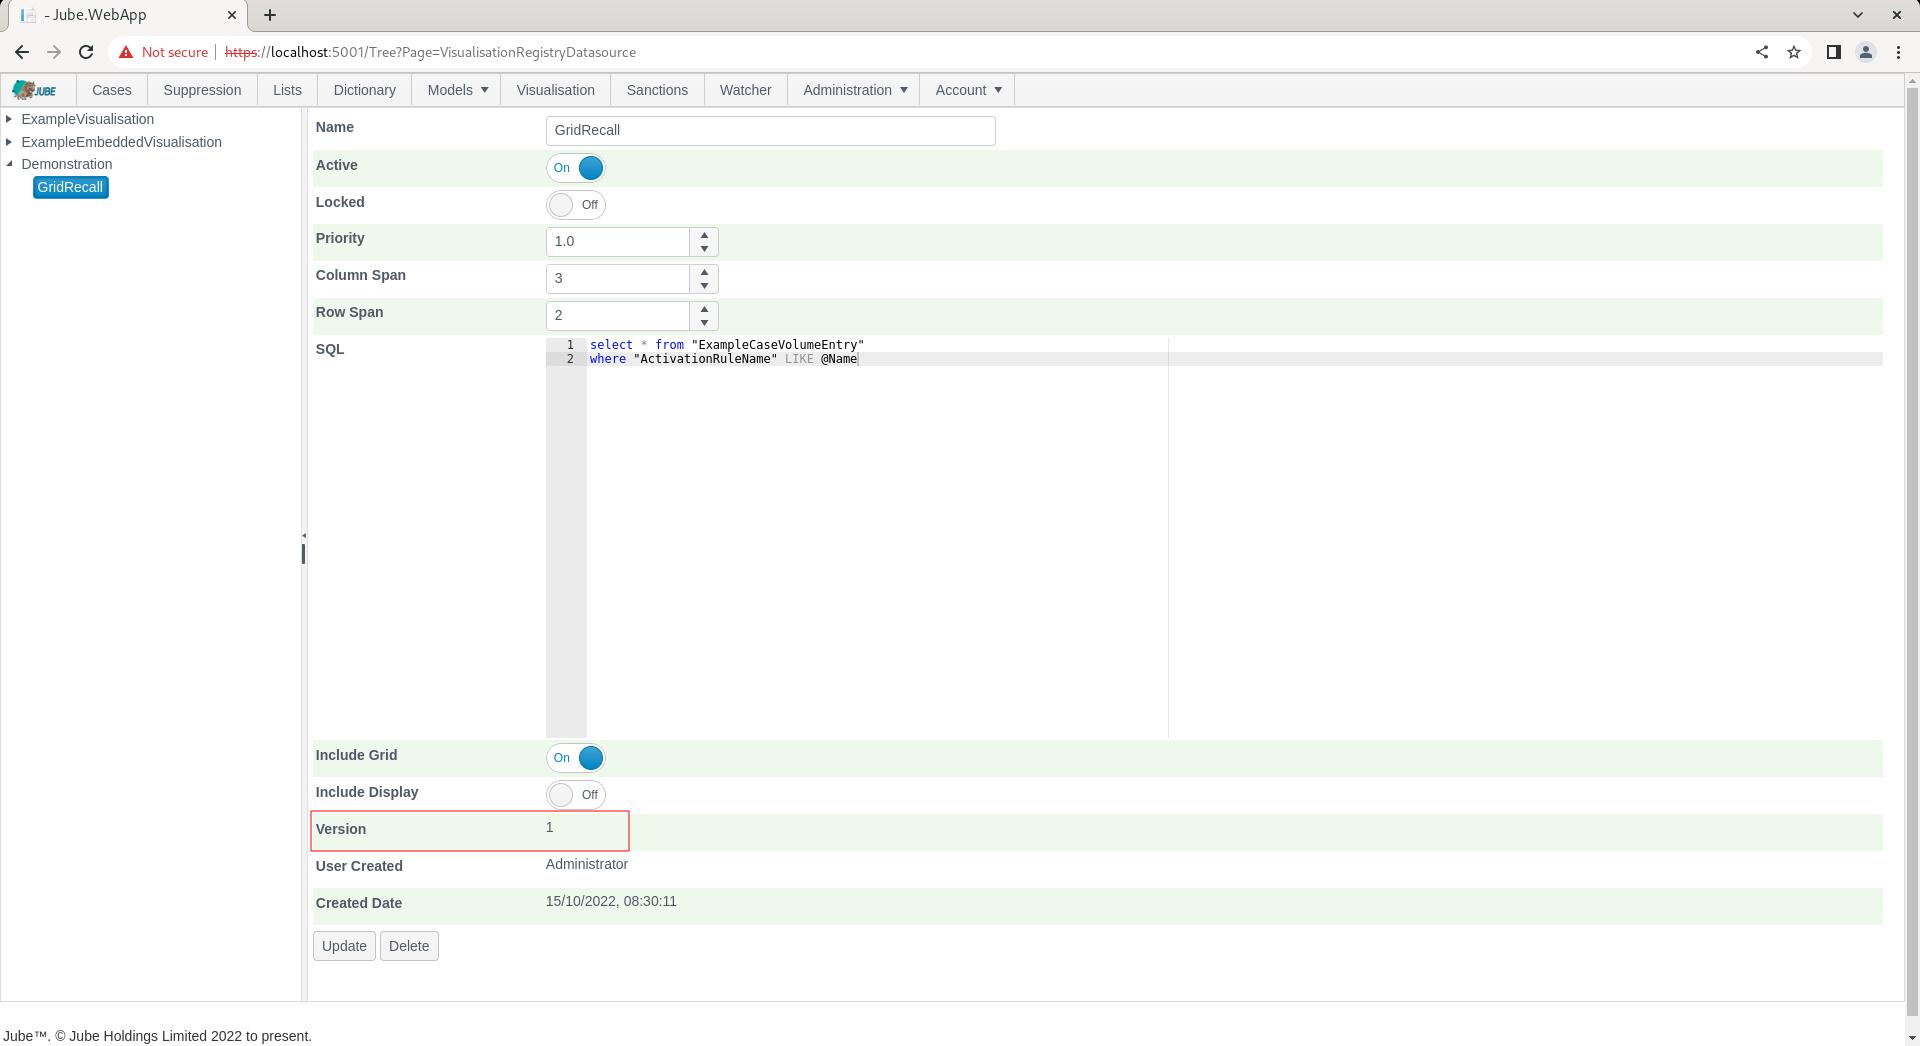1920x1046 pixels.
Task: Open the Lists menu
Action: pos(287,90)
